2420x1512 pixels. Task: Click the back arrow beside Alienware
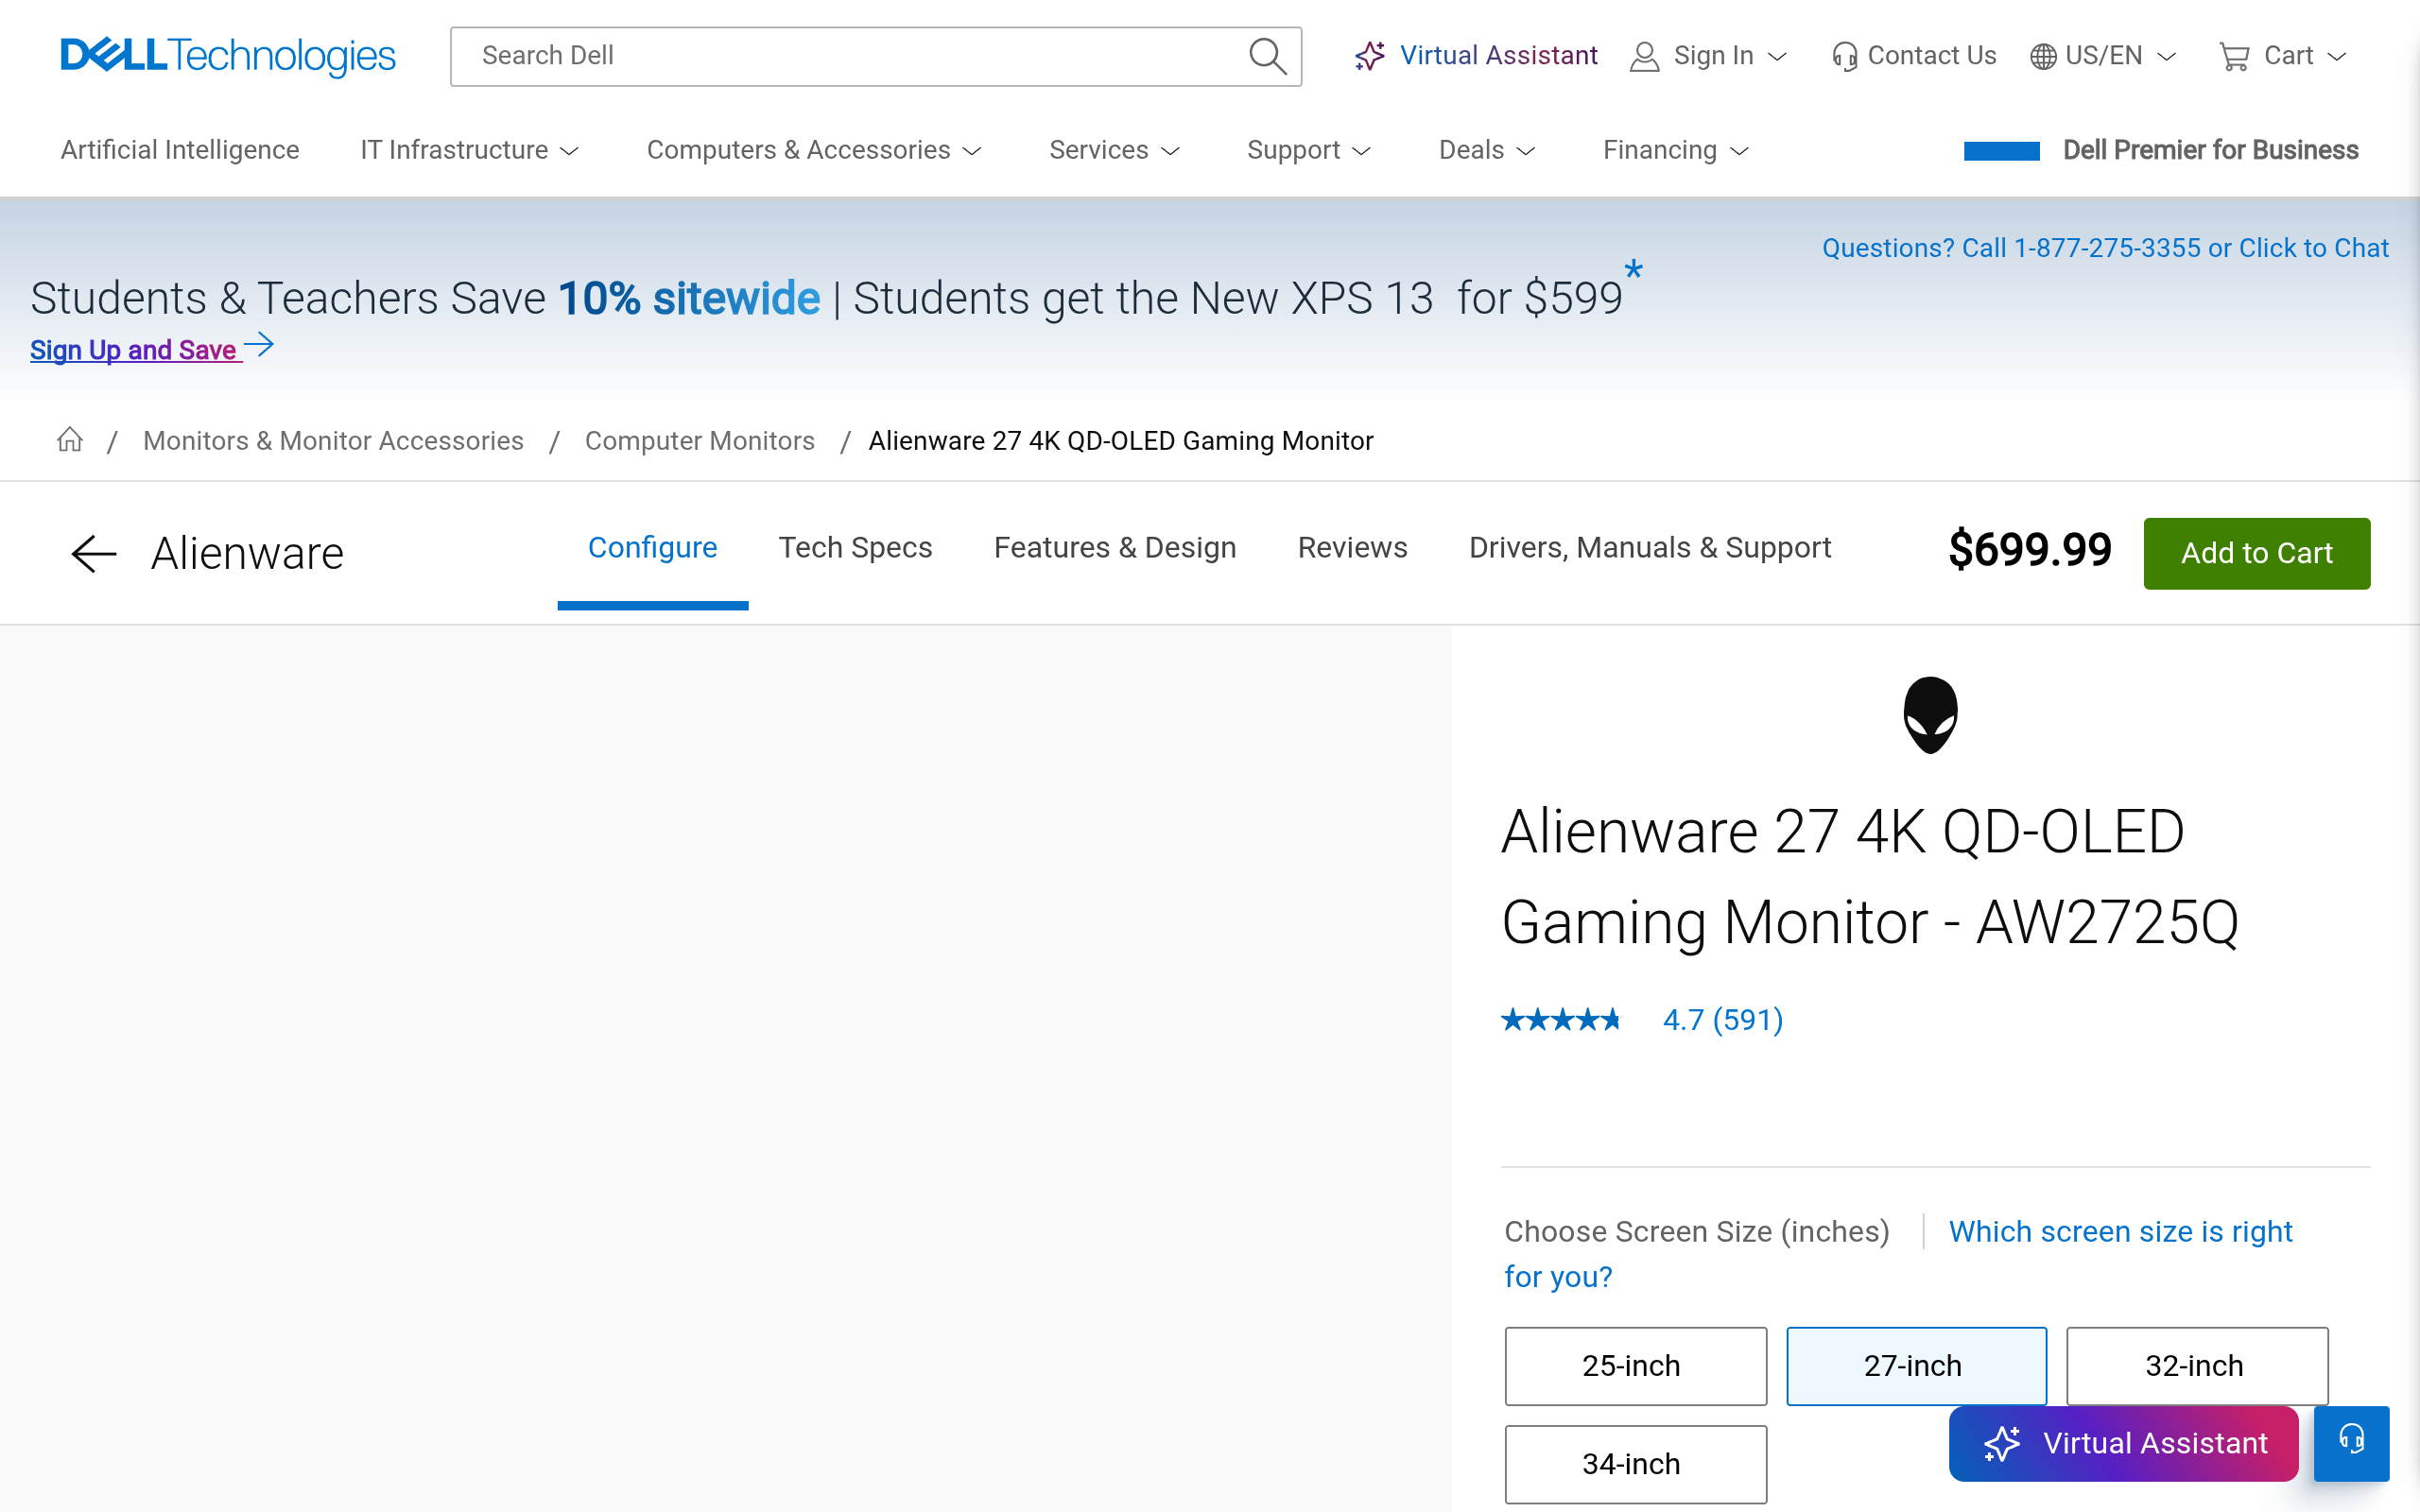pos(94,553)
